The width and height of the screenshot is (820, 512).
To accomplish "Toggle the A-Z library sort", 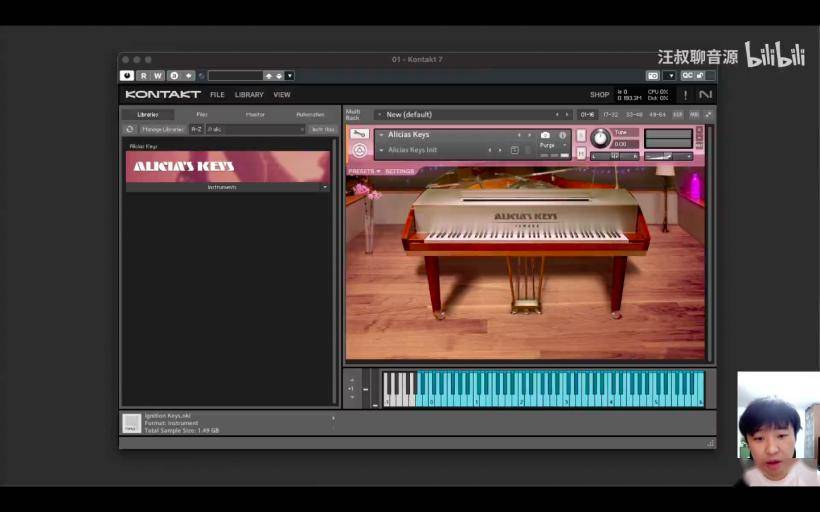I will pos(196,129).
